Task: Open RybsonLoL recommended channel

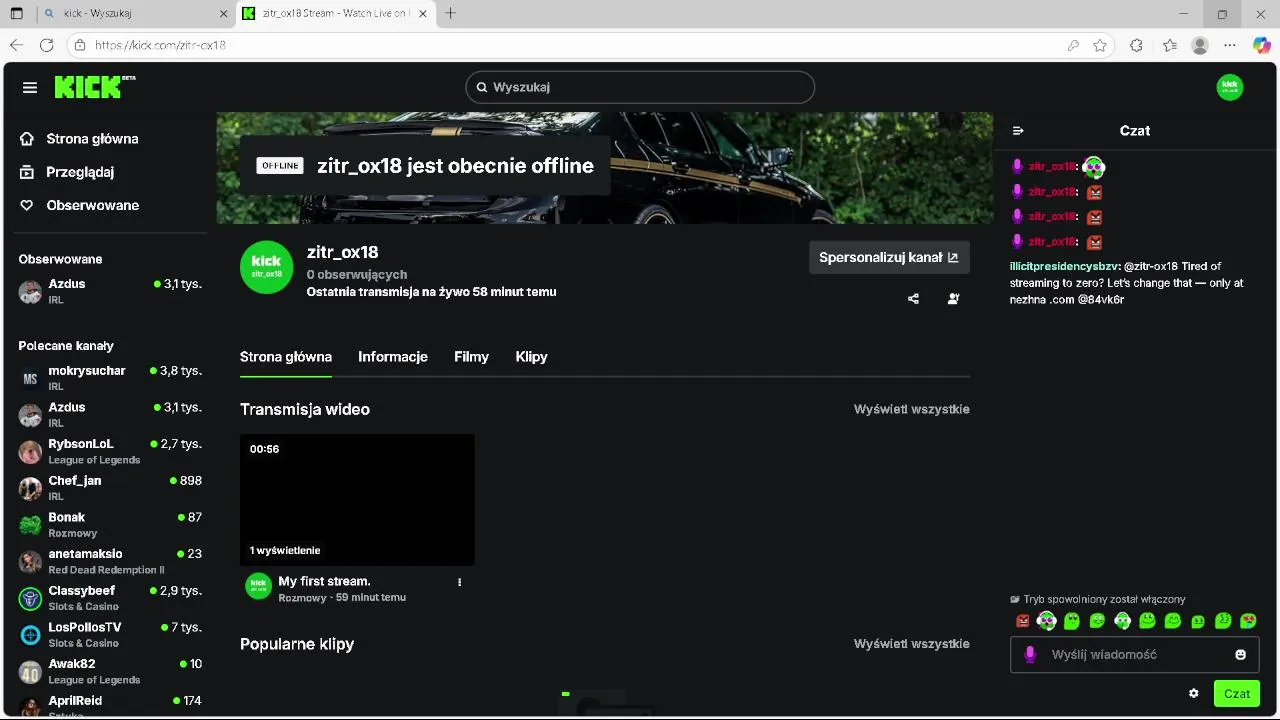Action: [x=110, y=451]
